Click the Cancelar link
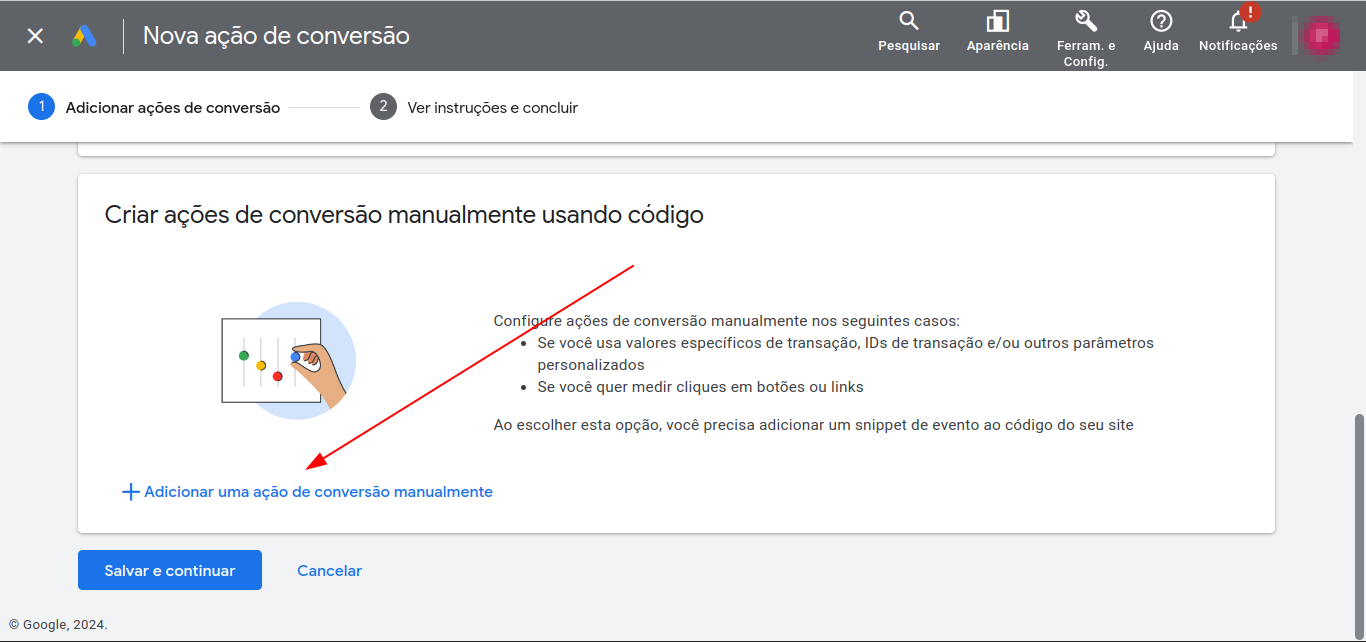 [x=329, y=571]
